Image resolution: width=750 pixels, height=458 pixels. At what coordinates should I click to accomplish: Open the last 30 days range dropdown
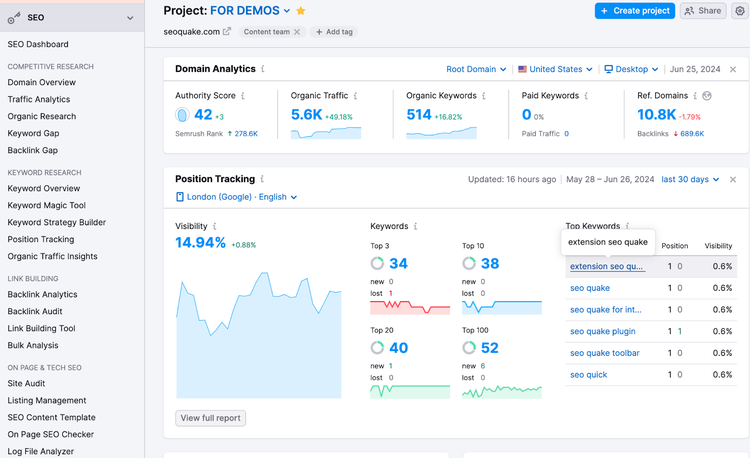690,179
